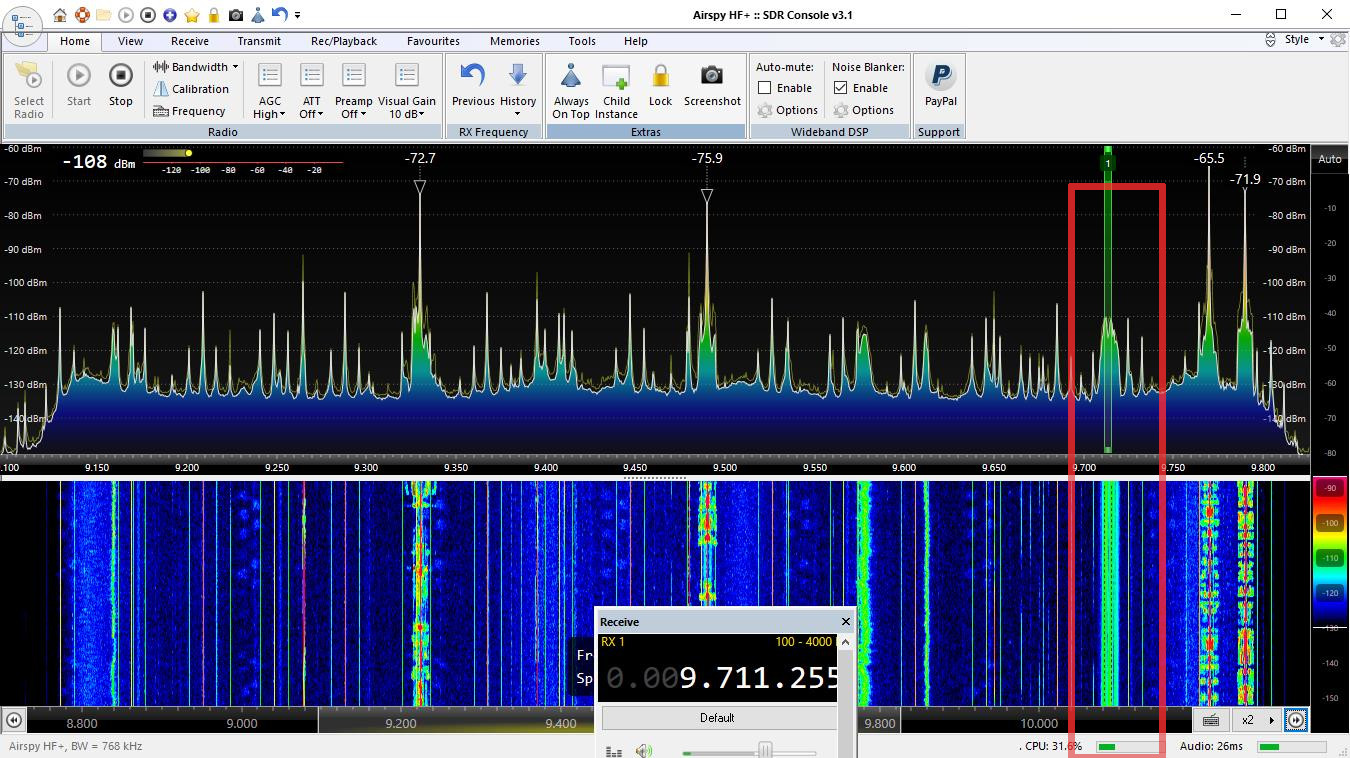Create a Child Instance
Screen dimensions: 1350x758
point(616,90)
